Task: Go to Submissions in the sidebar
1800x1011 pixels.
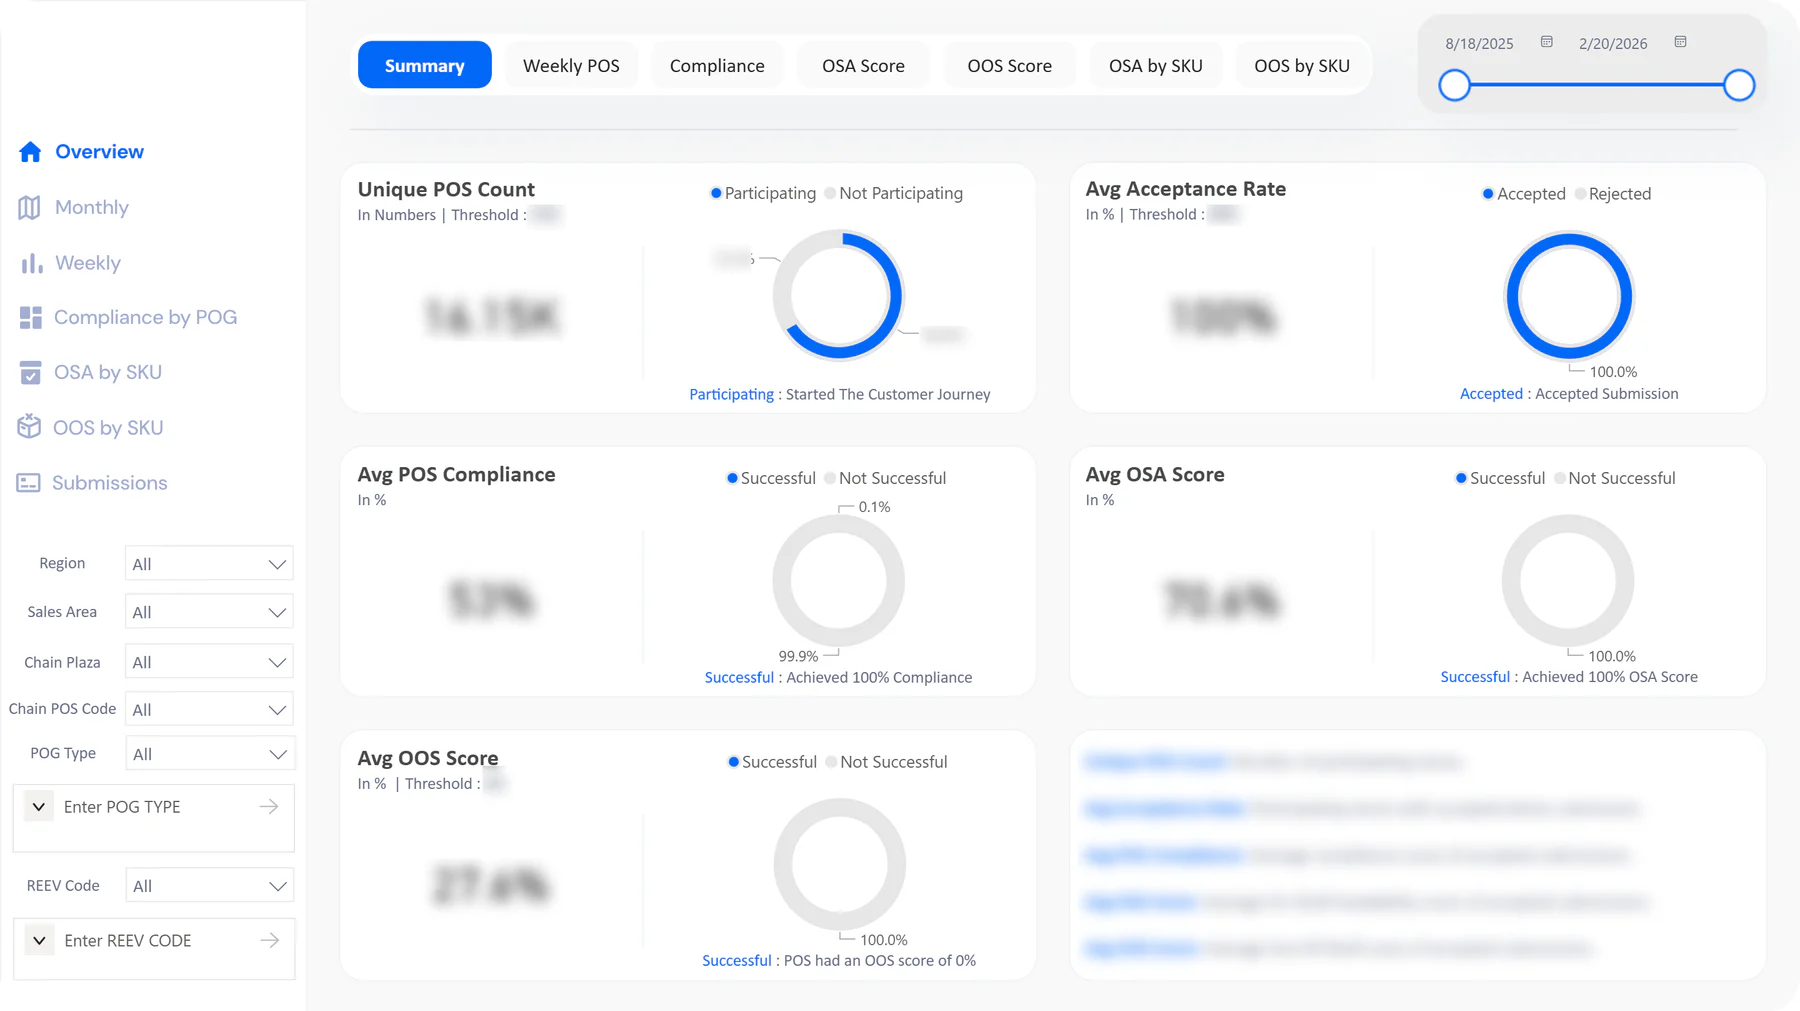Action: [x=110, y=483]
